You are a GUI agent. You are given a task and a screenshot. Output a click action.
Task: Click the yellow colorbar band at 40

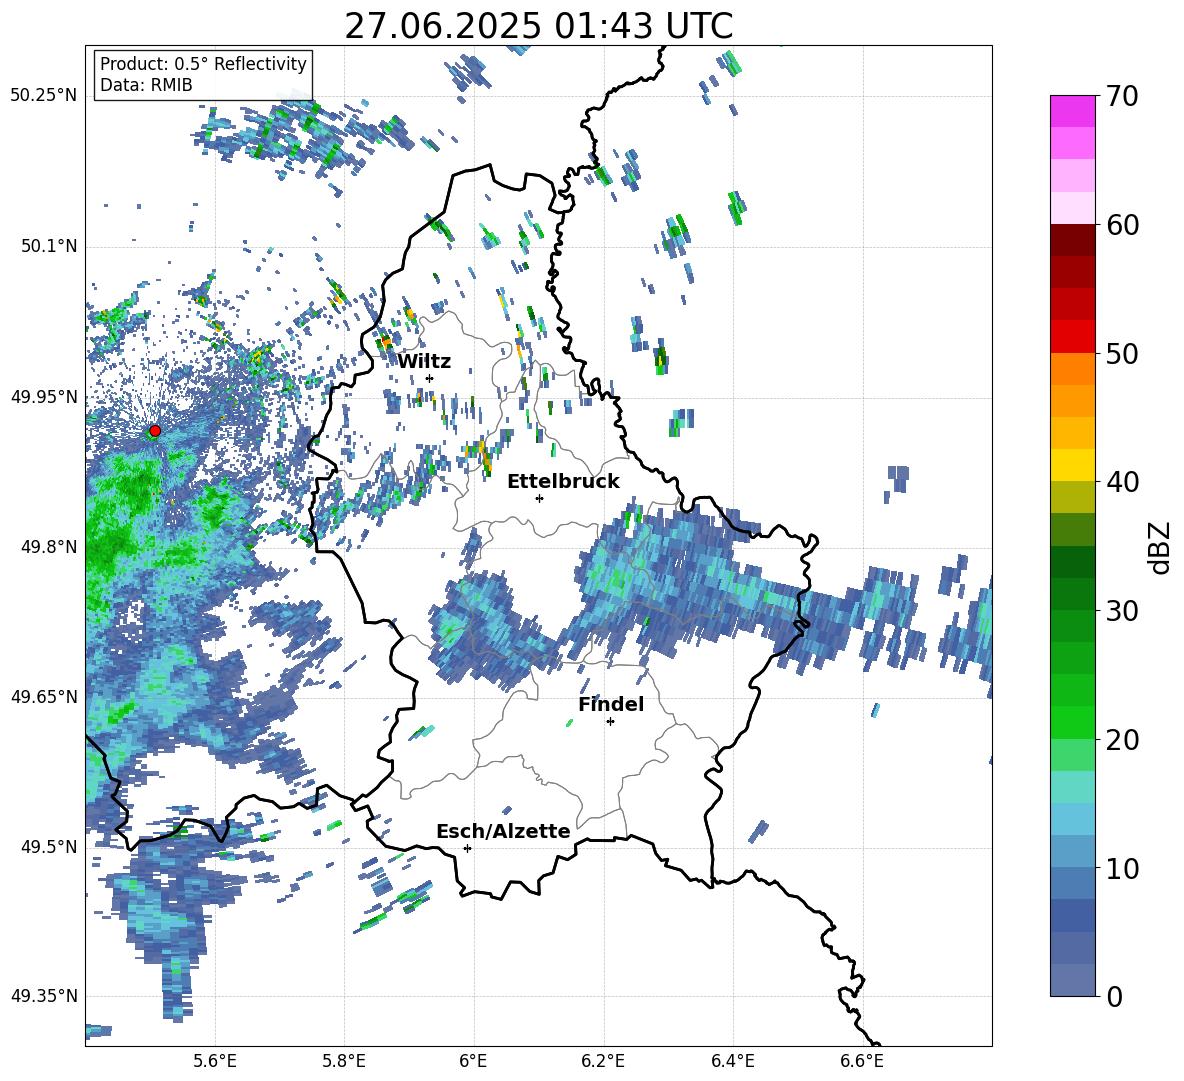[1072, 465]
